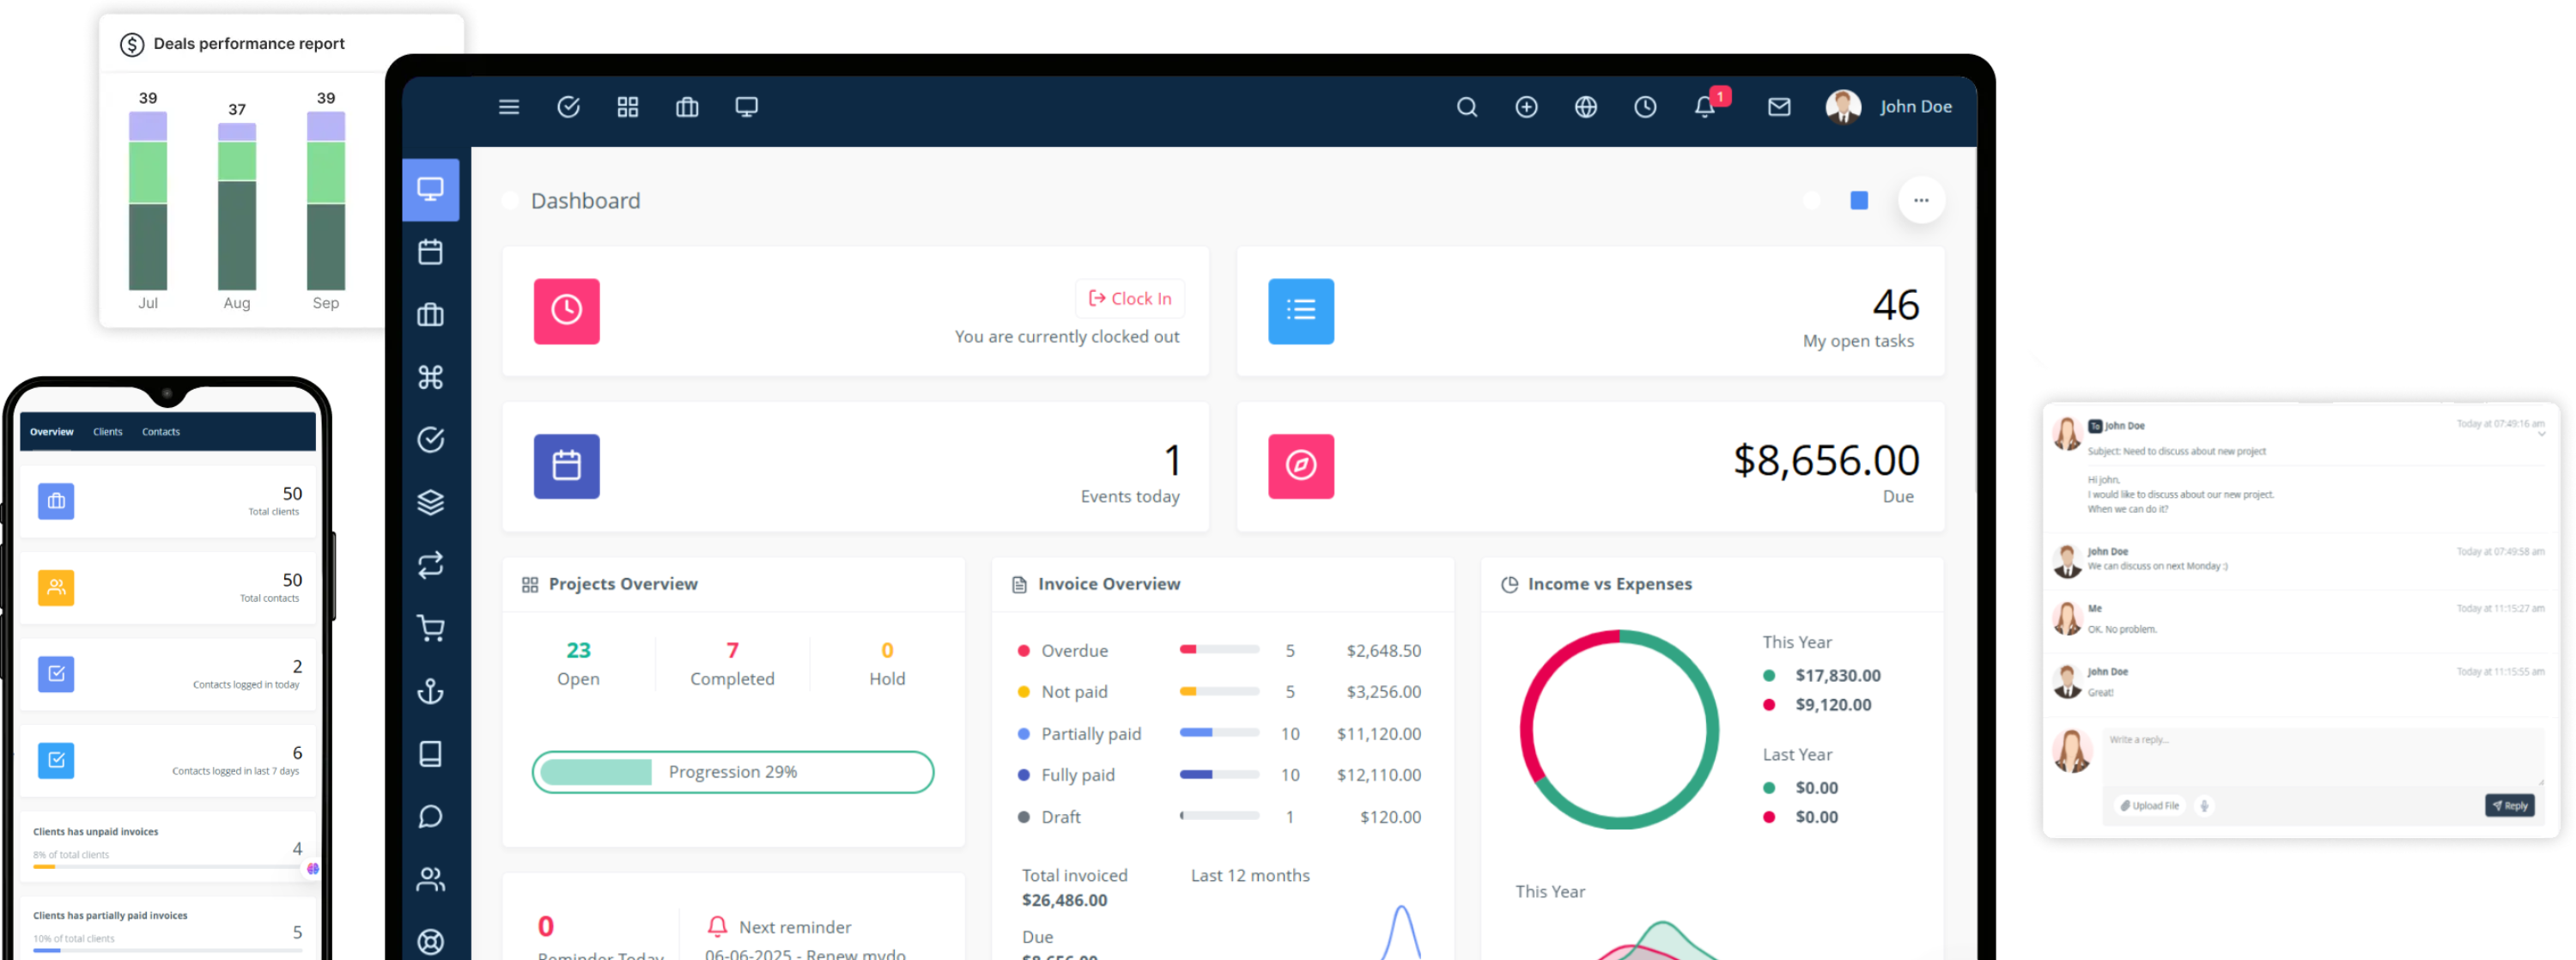Click the Fully paid progress bar
This screenshot has width=2576, height=960.
point(1219,774)
